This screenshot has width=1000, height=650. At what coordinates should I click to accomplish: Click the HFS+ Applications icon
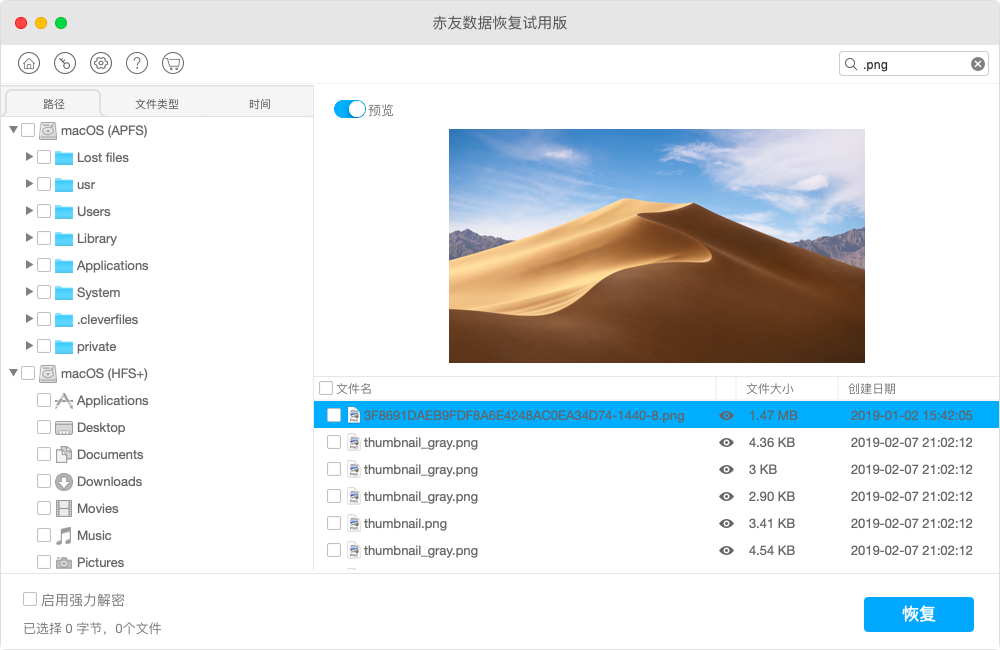pyautogui.click(x=64, y=401)
